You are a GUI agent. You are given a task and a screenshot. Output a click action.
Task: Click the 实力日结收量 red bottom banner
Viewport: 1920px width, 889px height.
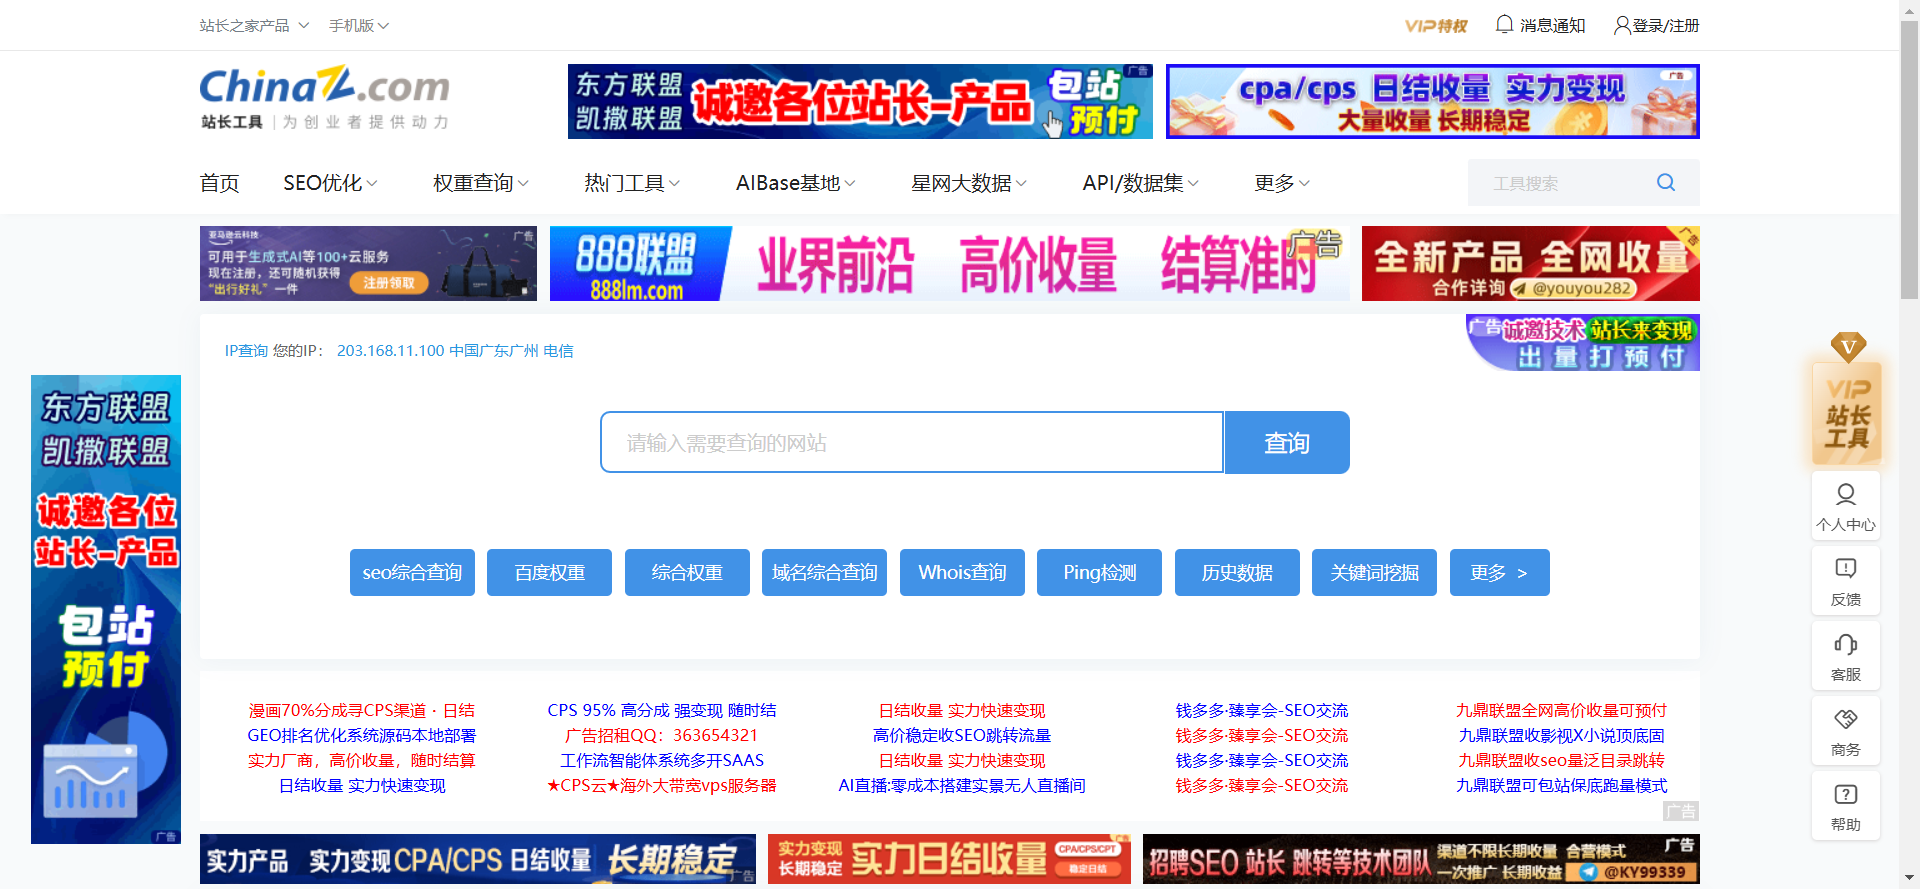click(x=949, y=859)
